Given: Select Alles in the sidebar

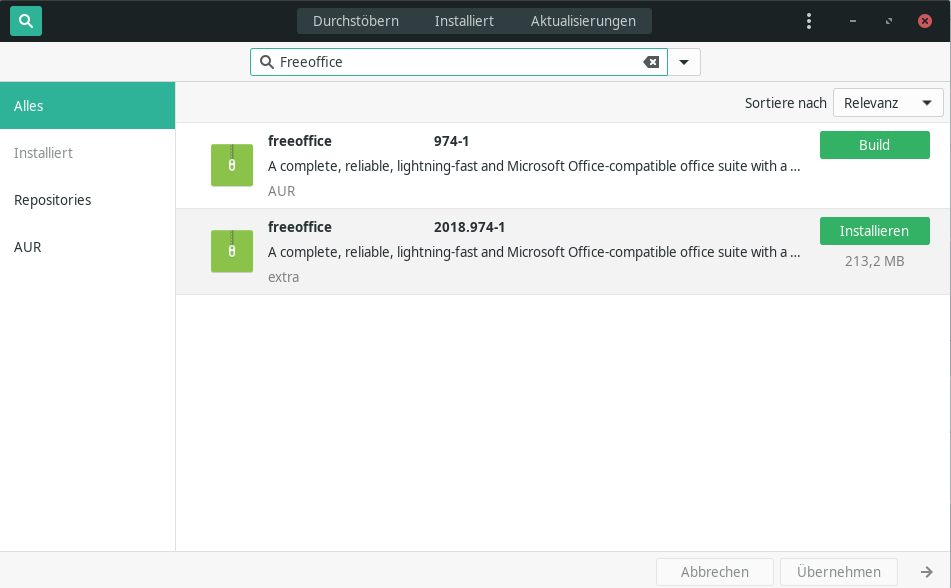Looking at the screenshot, I should (x=87, y=106).
